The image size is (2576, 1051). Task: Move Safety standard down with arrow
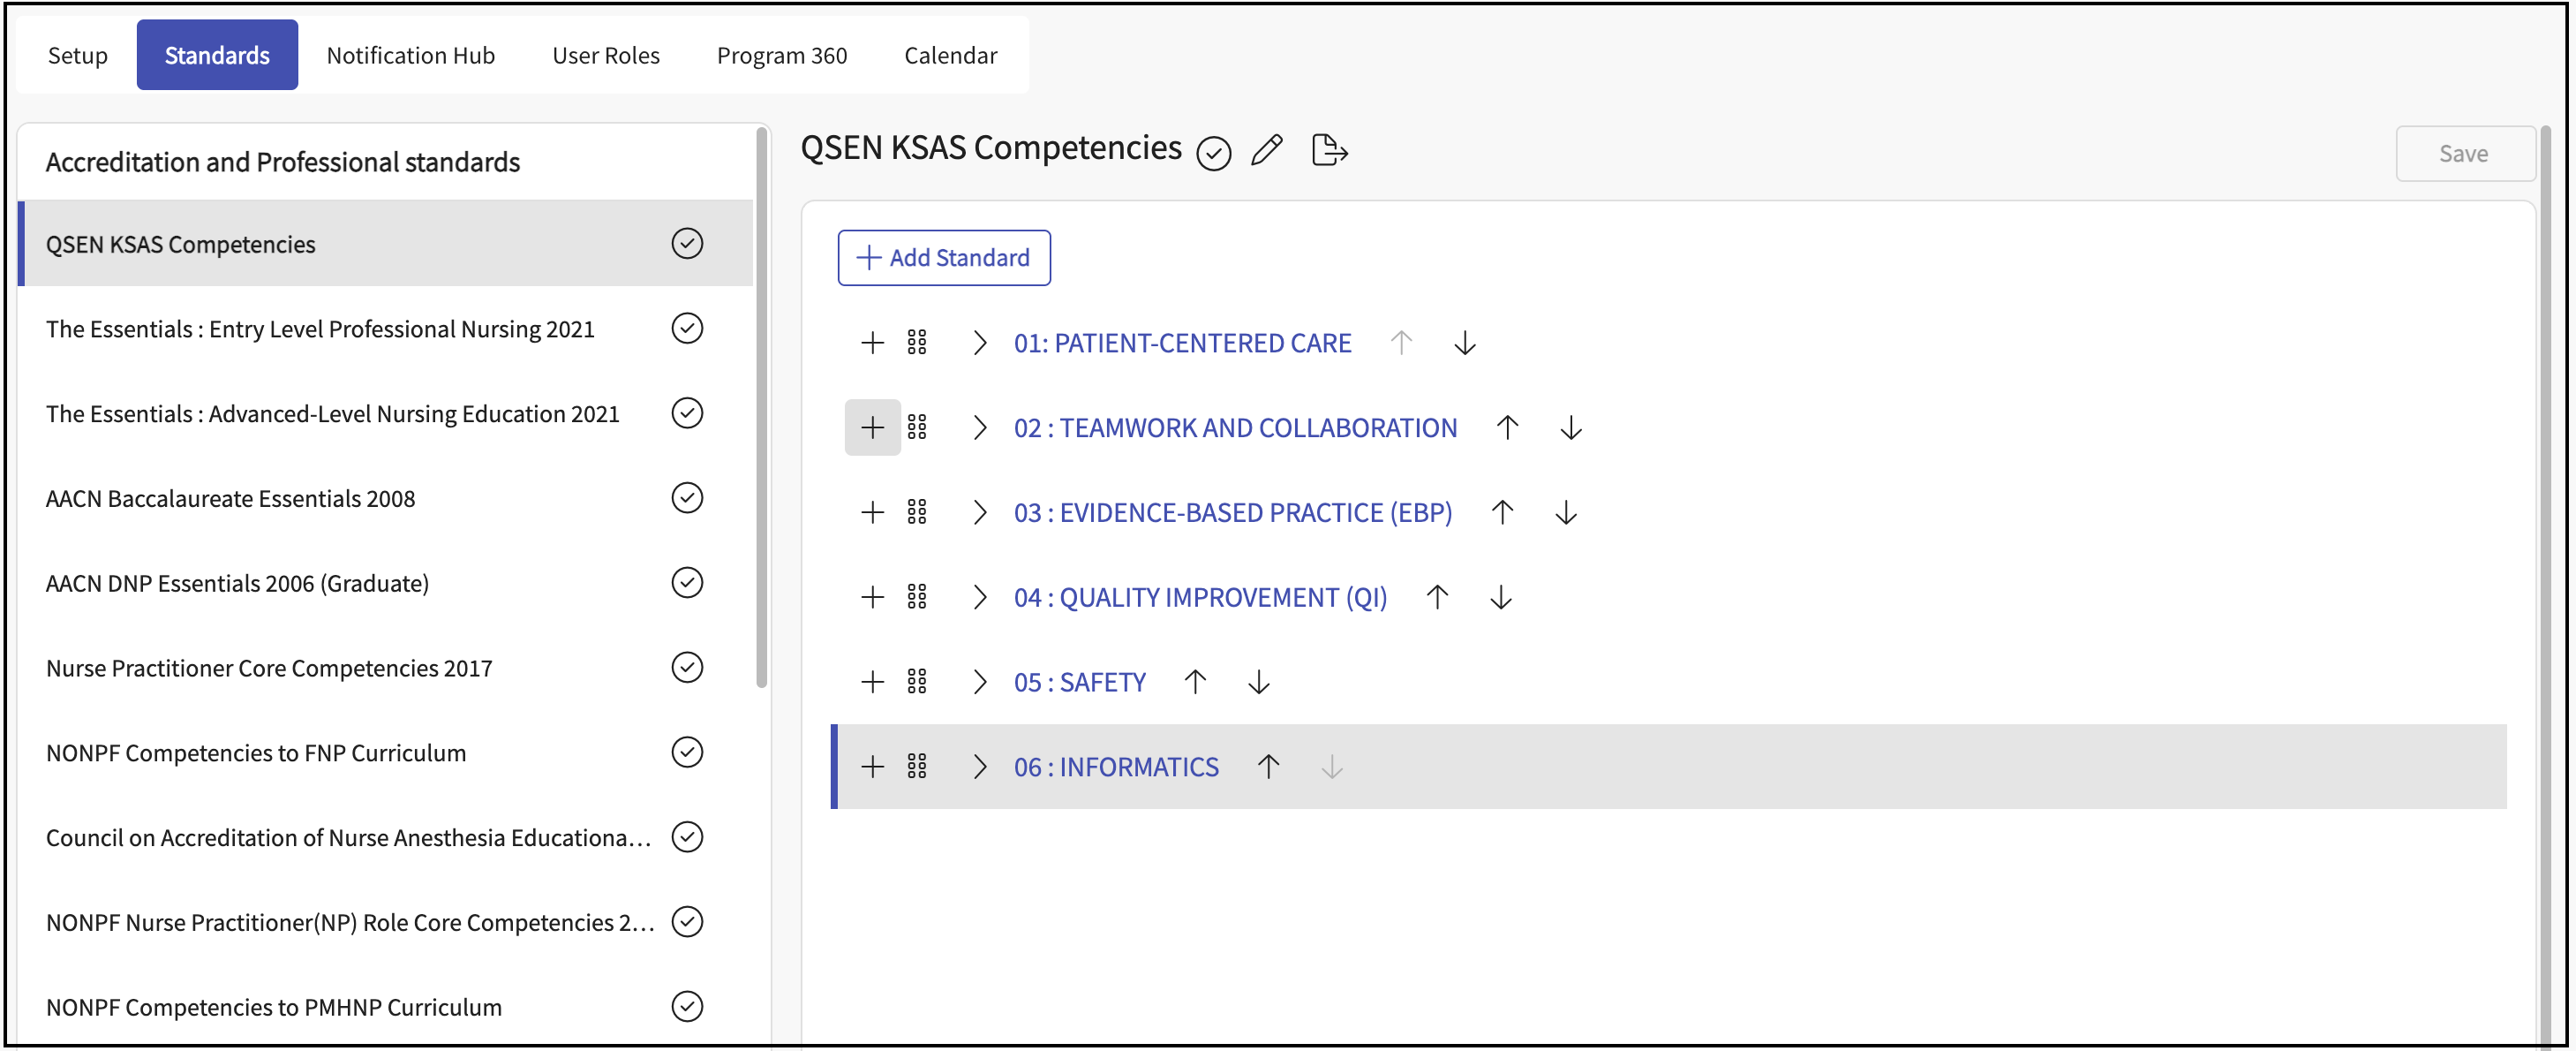click(1258, 682)
